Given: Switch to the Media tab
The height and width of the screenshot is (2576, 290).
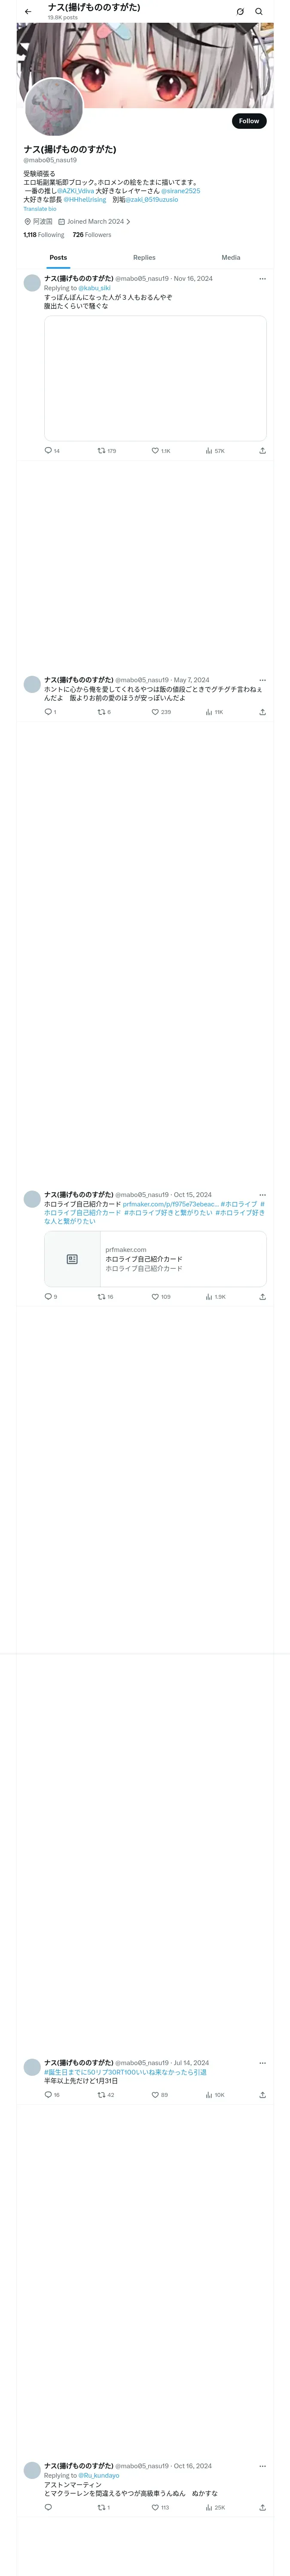Looking at the screenshot, I should [231, 258].
